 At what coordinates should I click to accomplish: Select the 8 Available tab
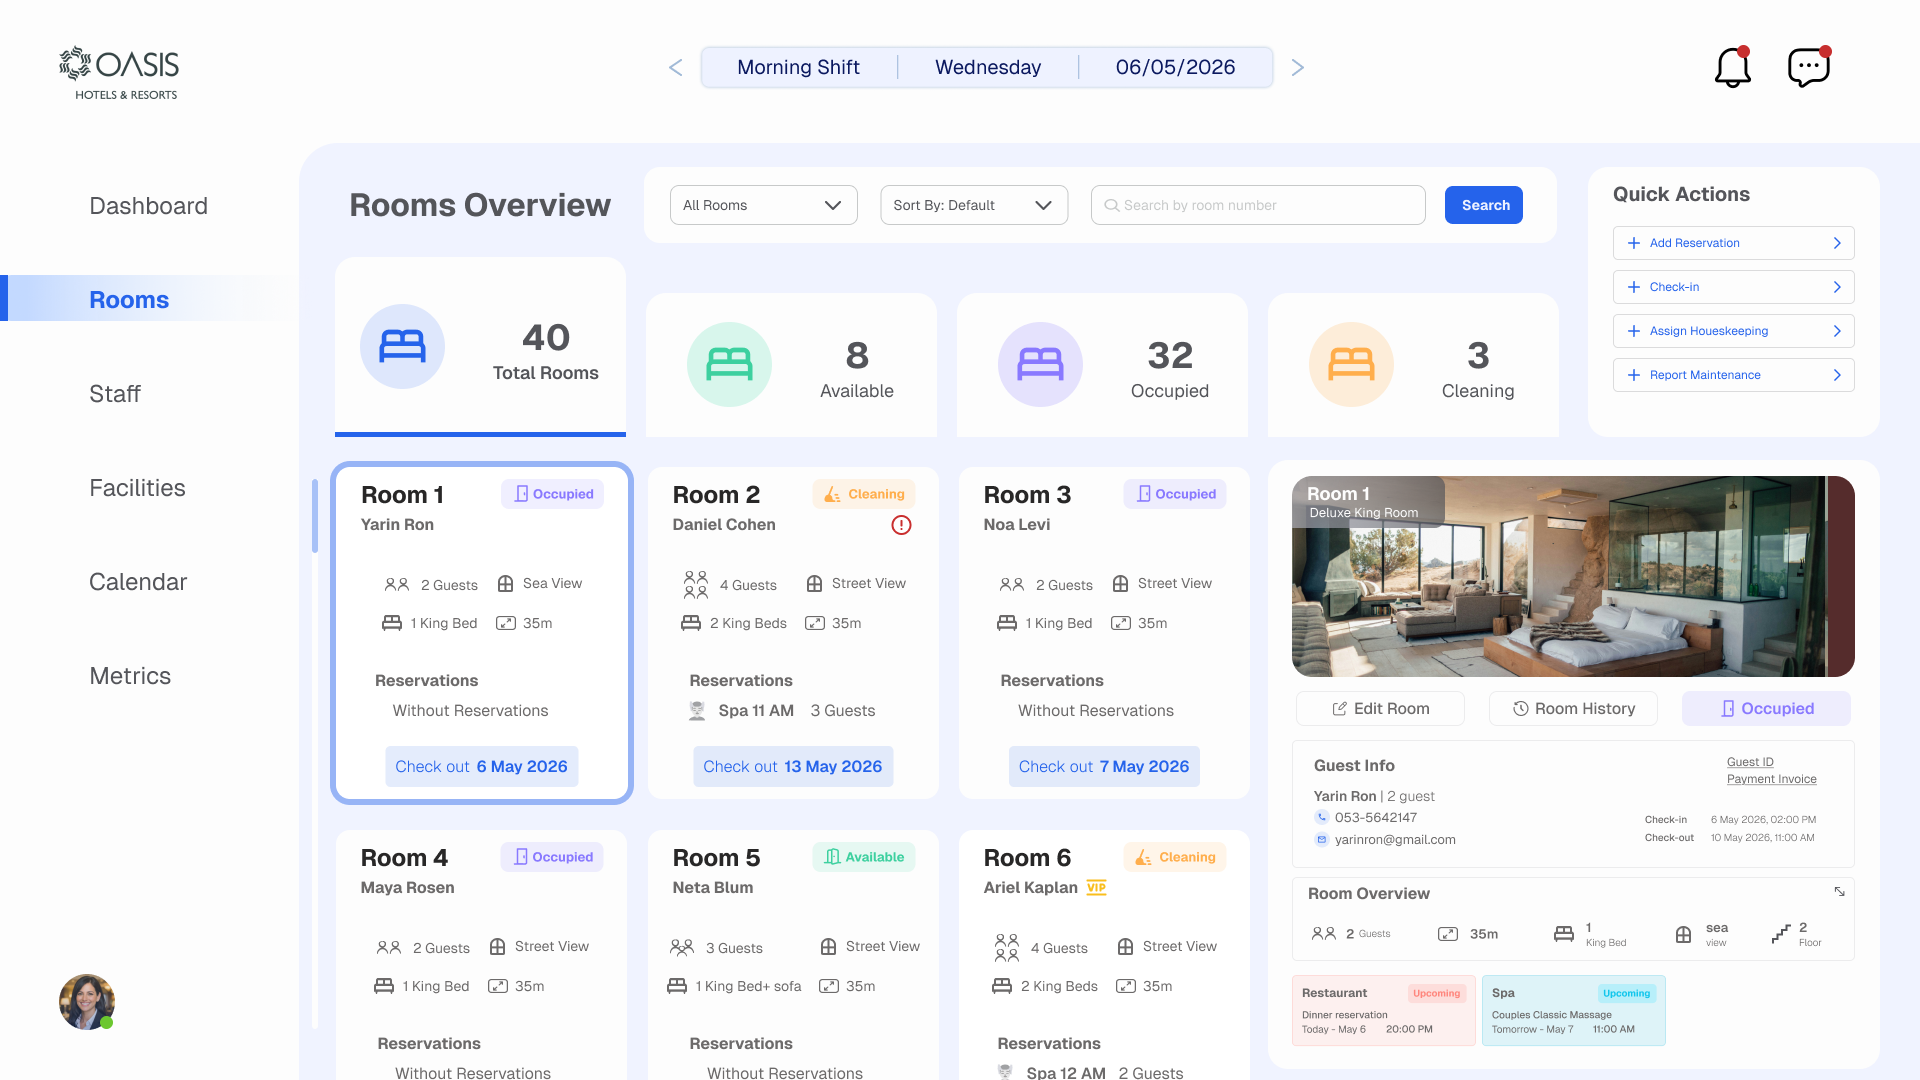click(791, 365)
